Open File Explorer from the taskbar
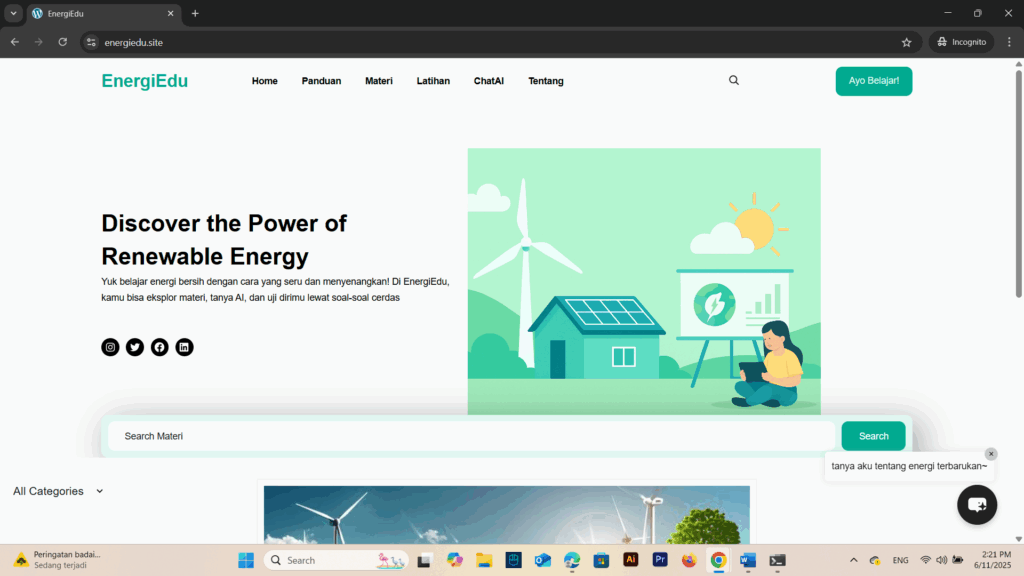This screenshot has width=1024, height=576. [484, 560]
